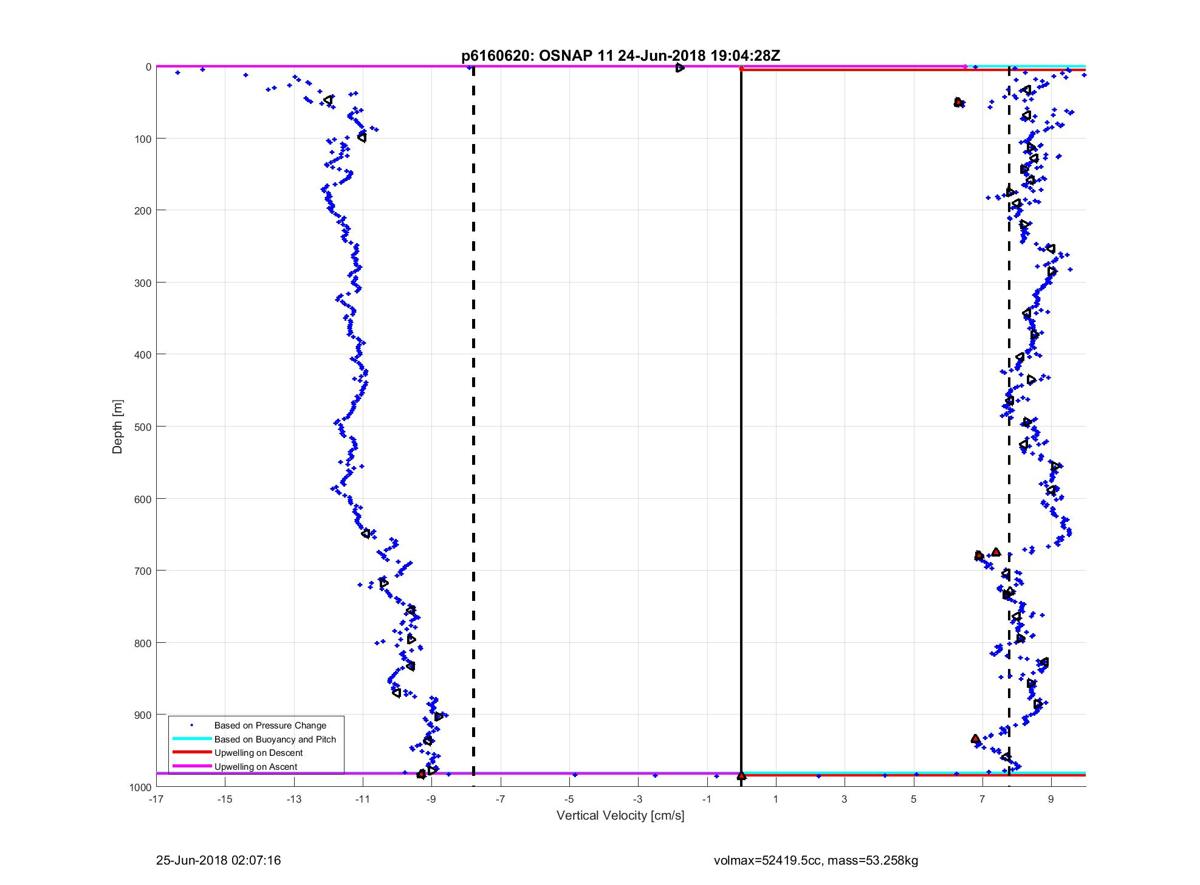Click the x-axis tick label '-3'

point(638,800)
